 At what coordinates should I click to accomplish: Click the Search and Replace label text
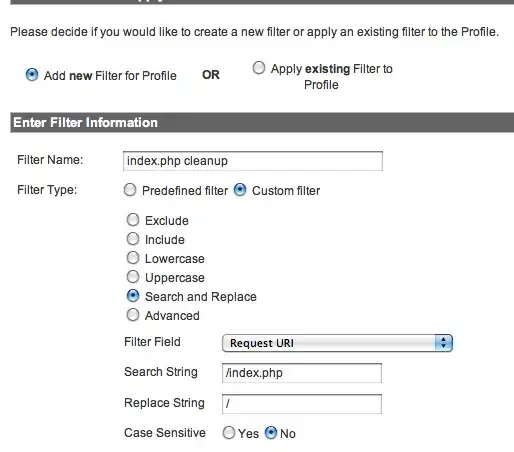(x=201, y=297)
